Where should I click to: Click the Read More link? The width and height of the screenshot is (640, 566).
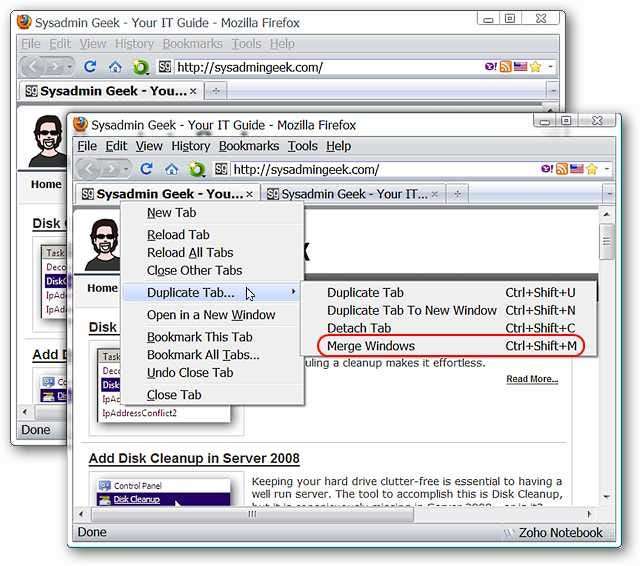click(532, 379)
